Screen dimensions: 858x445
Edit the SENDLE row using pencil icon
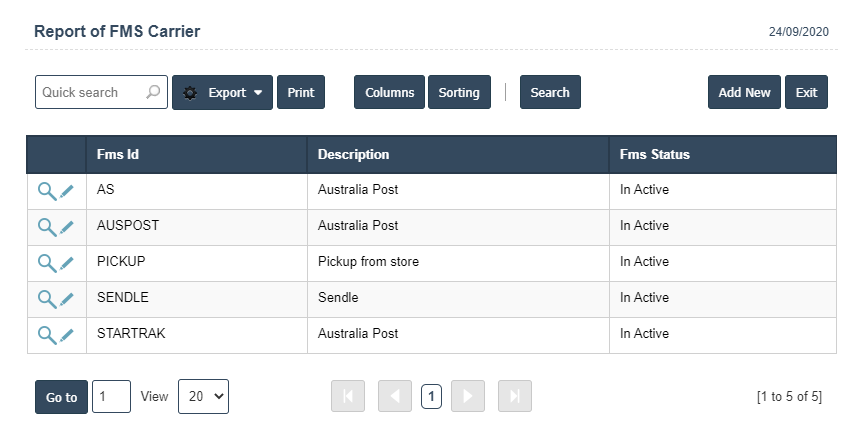[67, 299]
